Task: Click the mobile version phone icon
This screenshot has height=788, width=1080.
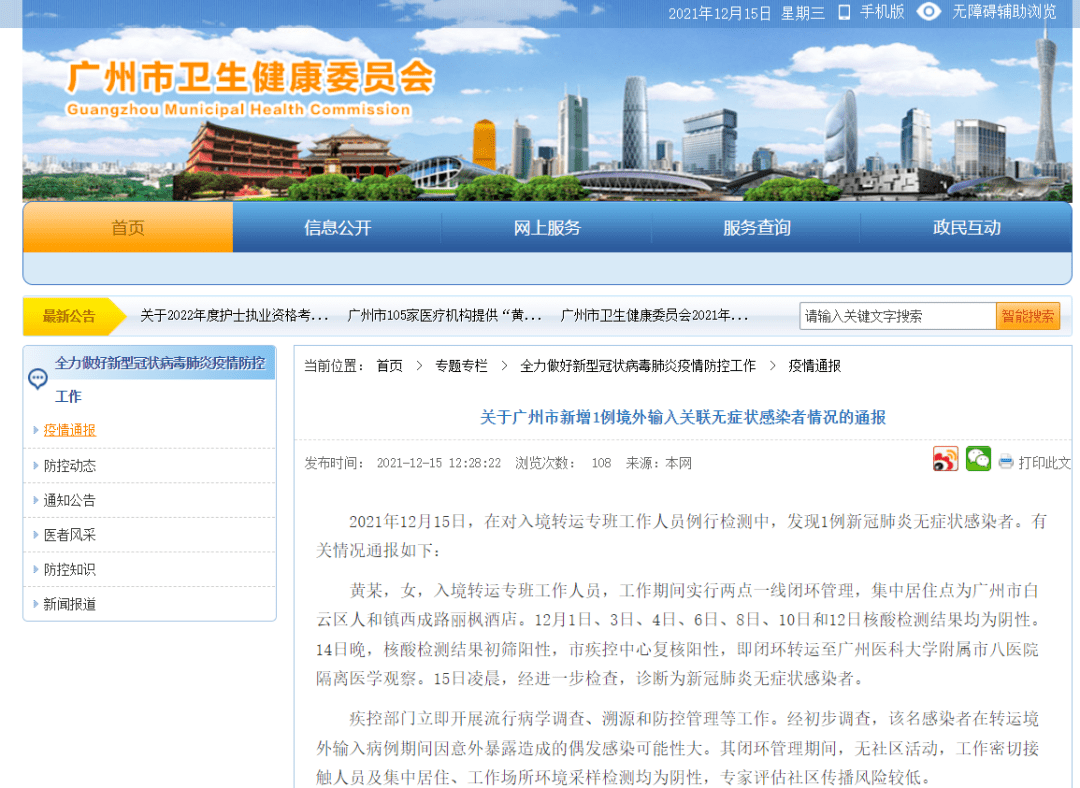Action: 844,12
